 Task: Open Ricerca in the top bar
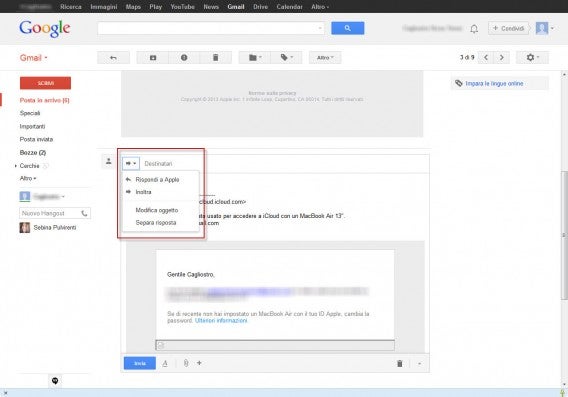tap(71, 7)
